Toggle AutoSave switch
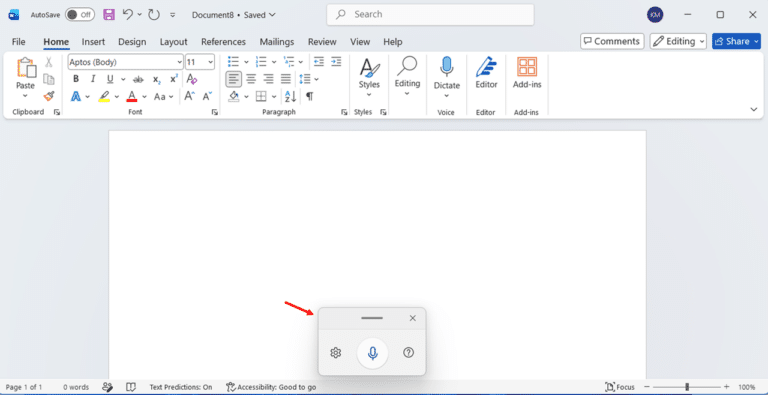Viewport: 768px width, 395px height. pos(80,15)
